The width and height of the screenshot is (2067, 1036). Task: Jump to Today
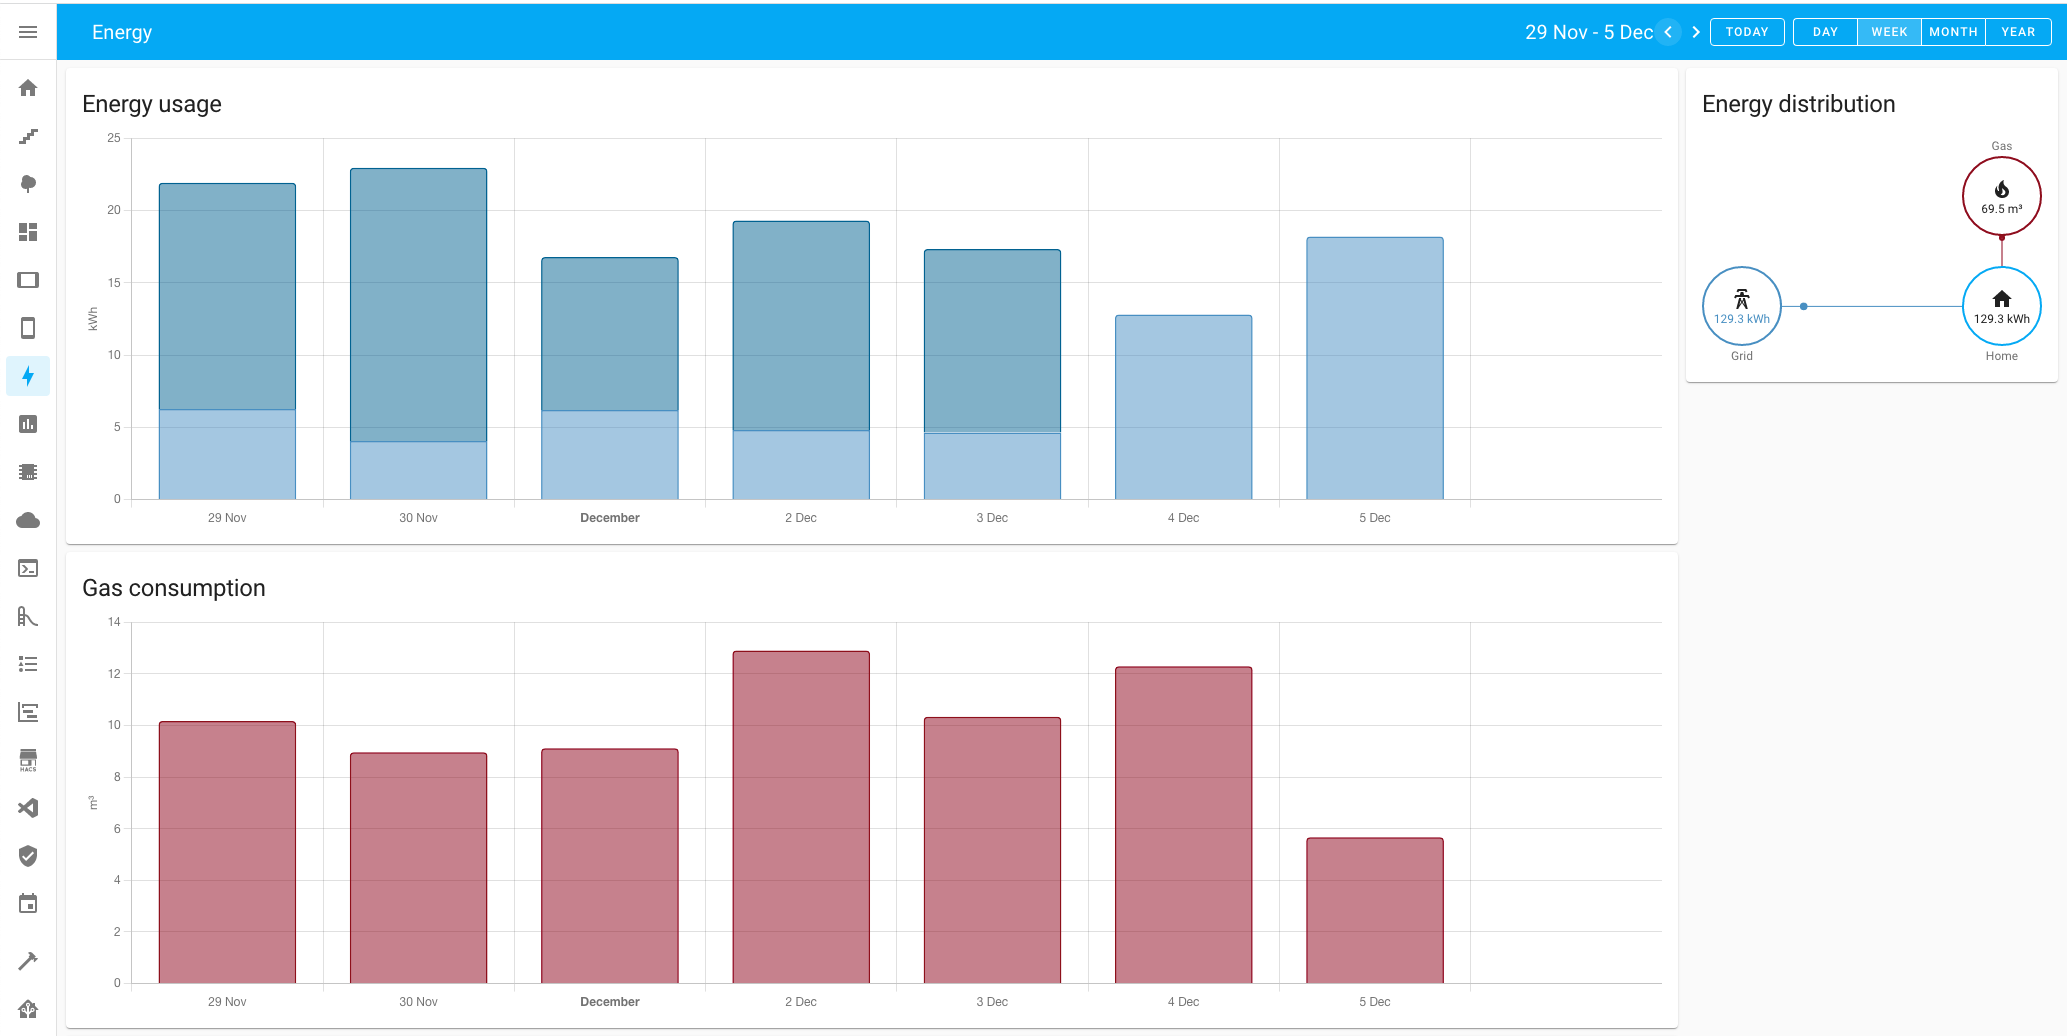[1747, 32]
